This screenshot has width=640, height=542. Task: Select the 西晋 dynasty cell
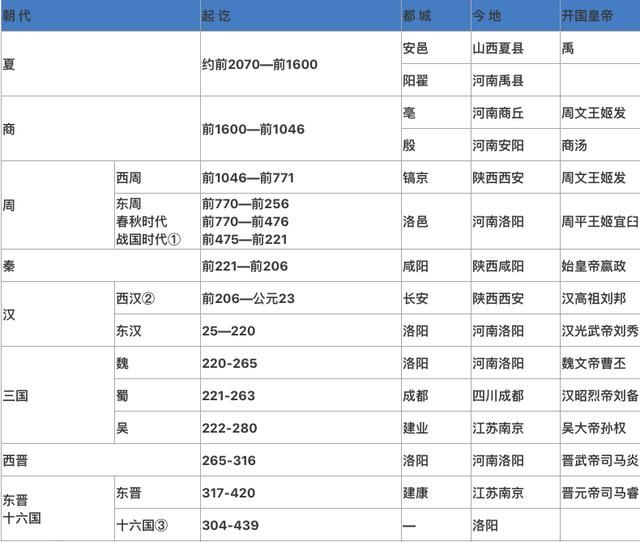(101, 460)
